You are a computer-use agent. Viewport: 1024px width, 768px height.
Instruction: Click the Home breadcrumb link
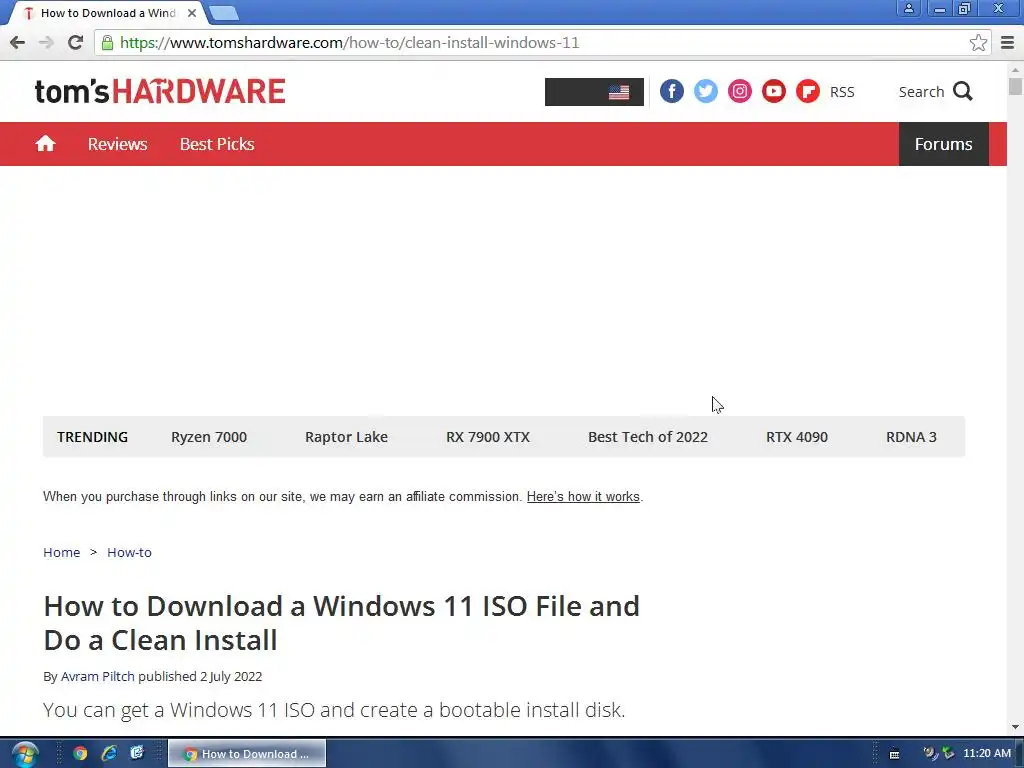point(61,552)
